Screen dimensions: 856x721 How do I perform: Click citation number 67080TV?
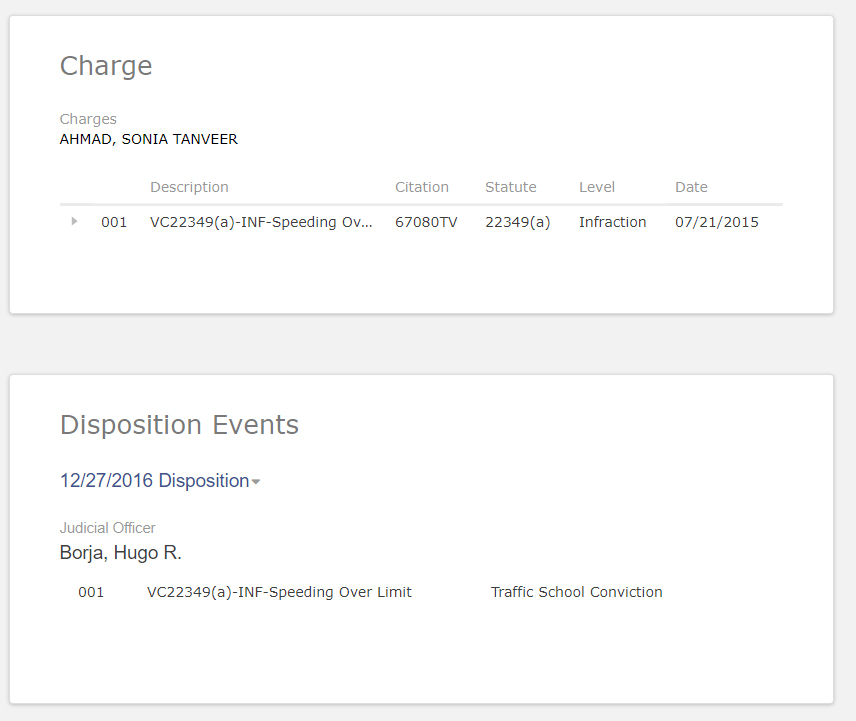pos(426,222)
